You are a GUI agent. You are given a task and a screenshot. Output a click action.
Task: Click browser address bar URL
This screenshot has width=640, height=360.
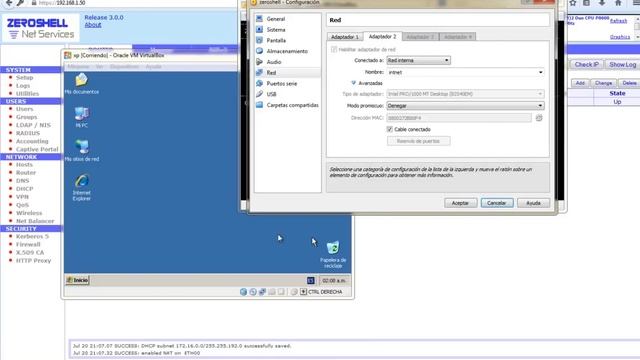pos(62,3)
